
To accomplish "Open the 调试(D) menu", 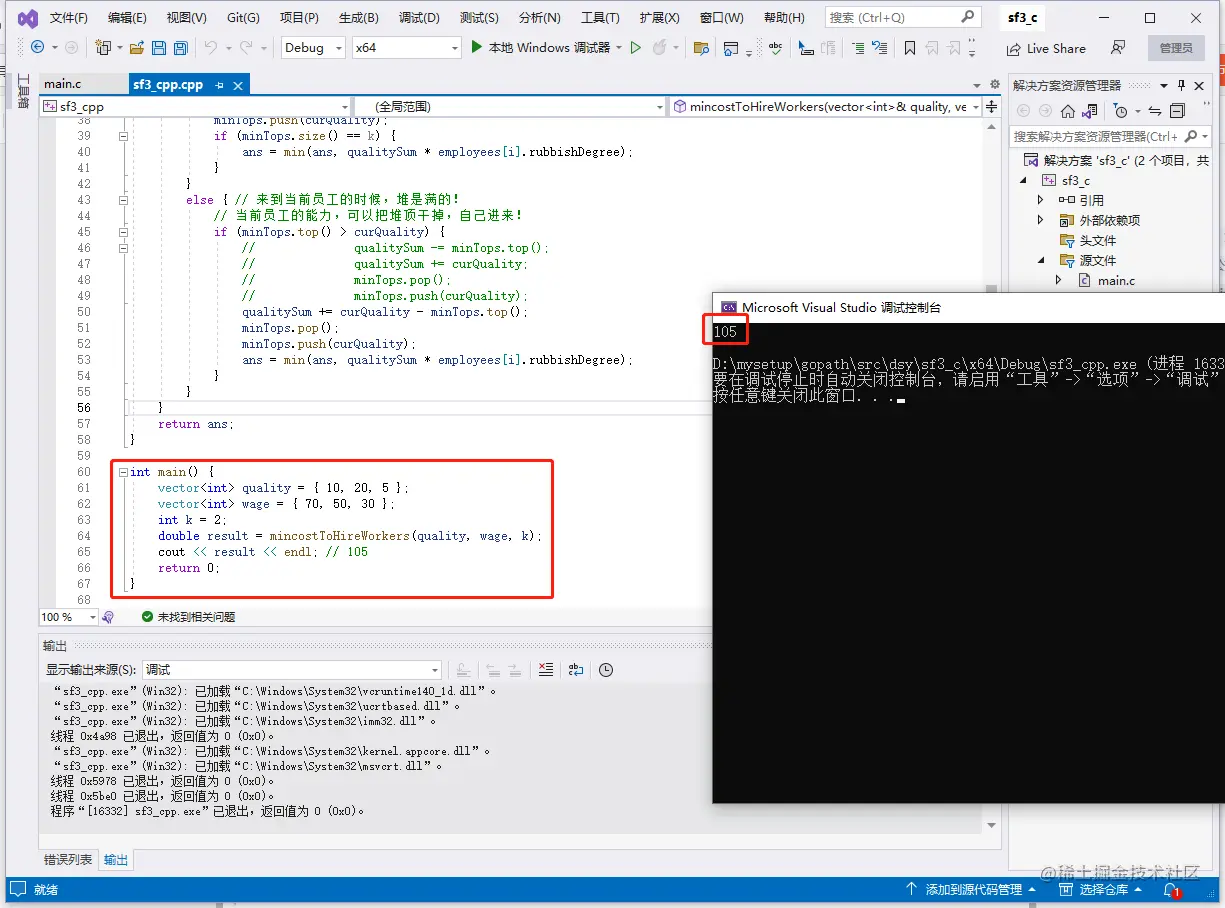I will pos(419,18).
